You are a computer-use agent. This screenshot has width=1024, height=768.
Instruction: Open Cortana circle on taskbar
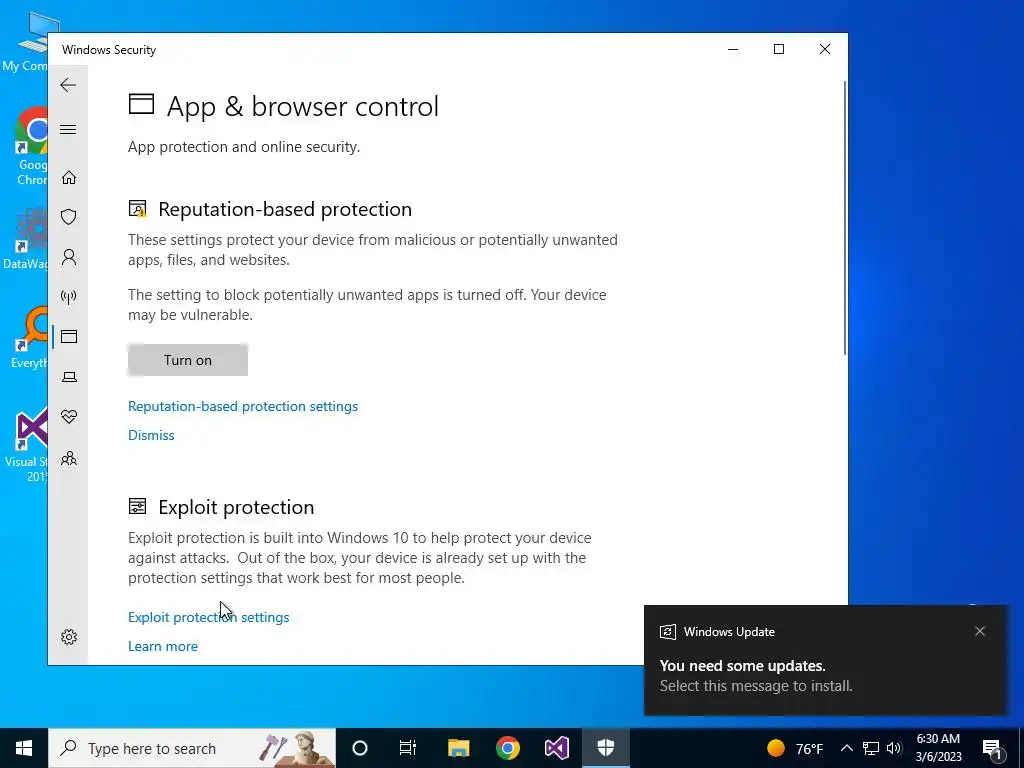tap(360, 748)
